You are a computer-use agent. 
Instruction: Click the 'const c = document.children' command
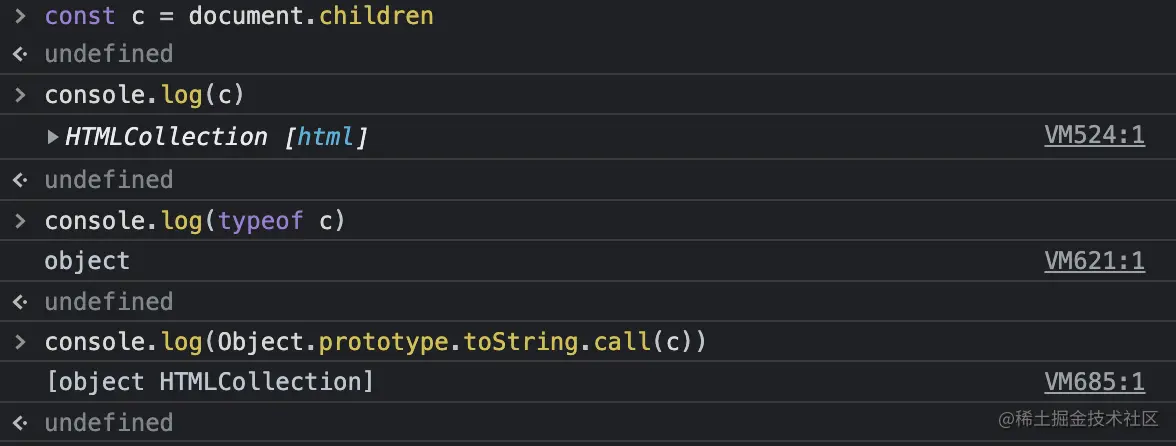pyautogui.click(x=239, y=17)
